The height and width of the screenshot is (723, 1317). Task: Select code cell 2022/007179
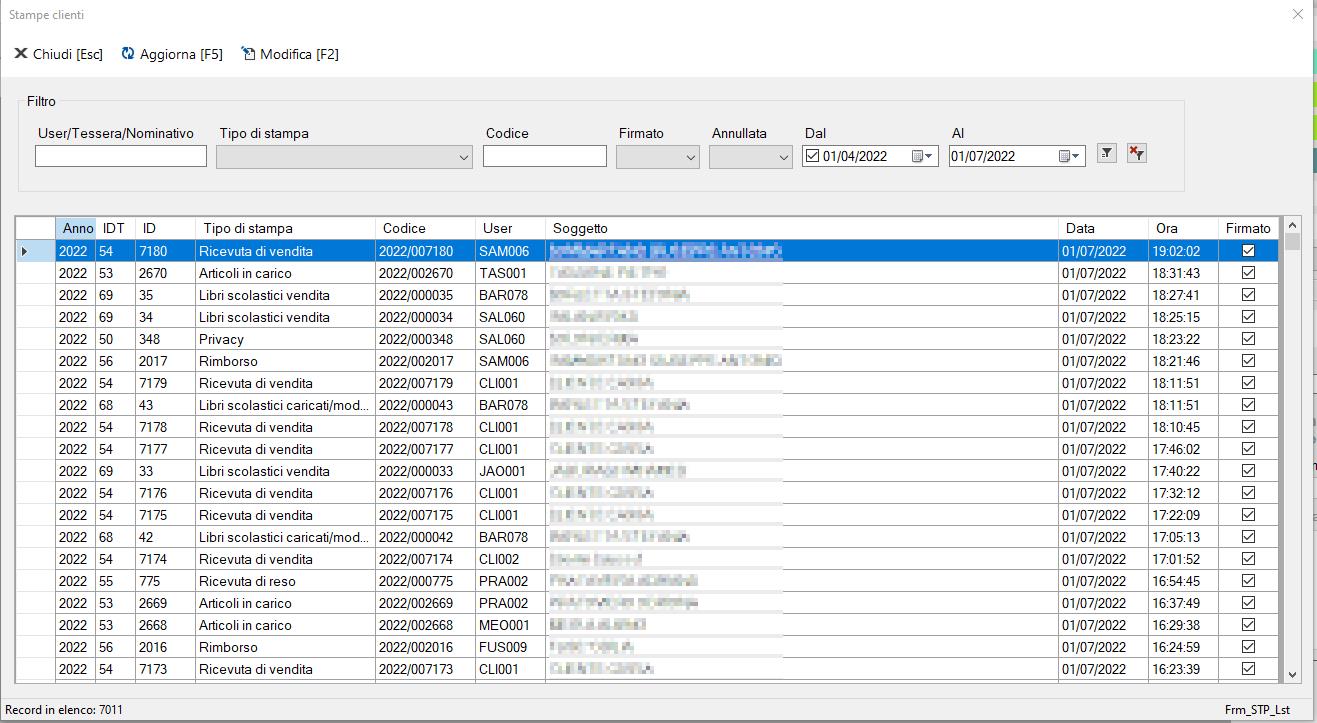pyautogui.click(x=425, y=383)
